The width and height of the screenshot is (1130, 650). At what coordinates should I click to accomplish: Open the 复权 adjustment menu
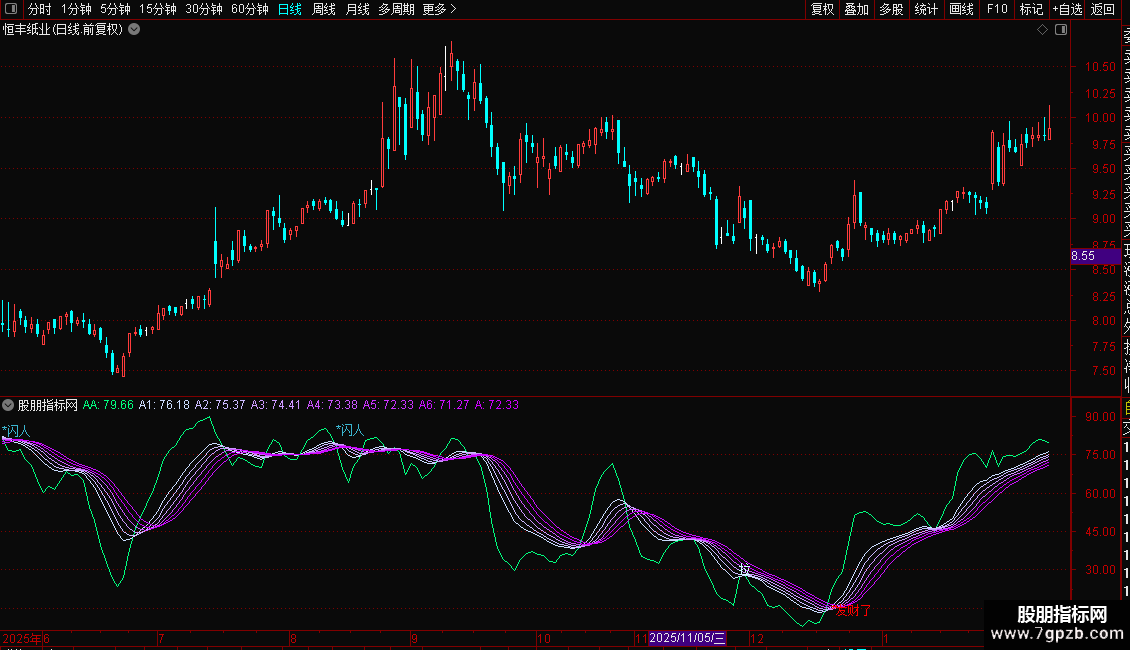click(822, 9)
